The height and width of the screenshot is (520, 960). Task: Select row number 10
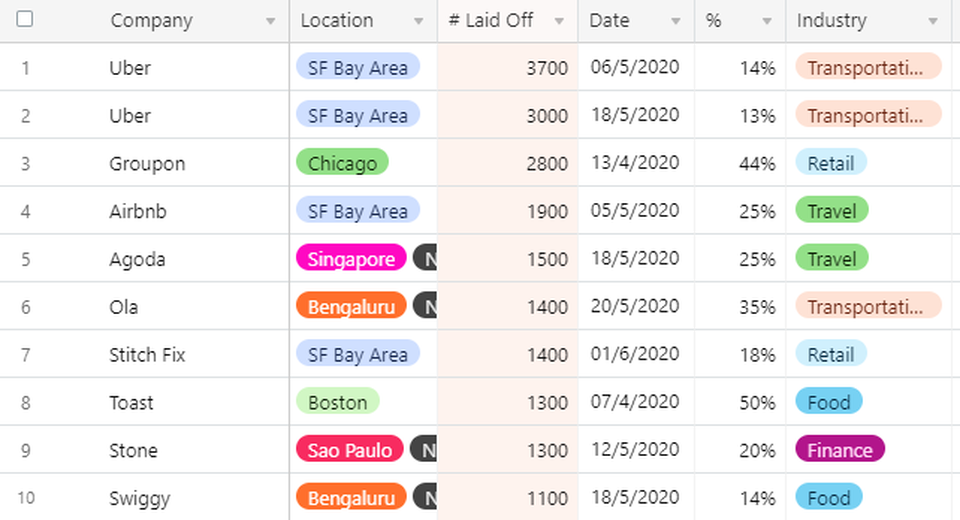pos(26,497)
